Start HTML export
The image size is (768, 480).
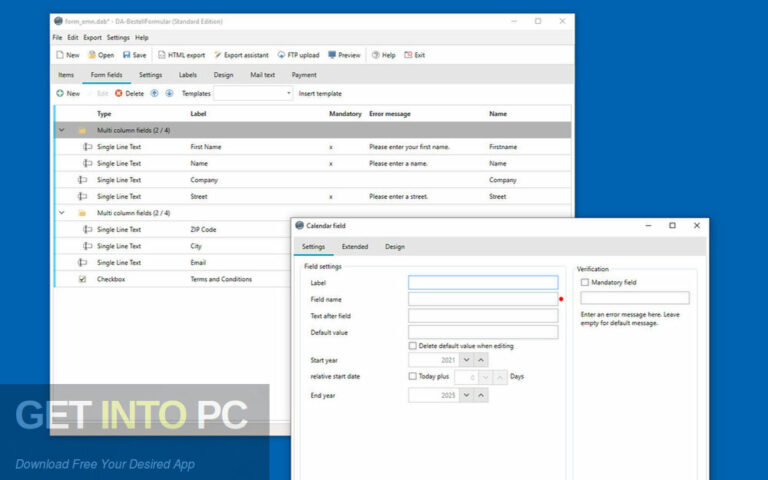[181, 55]
